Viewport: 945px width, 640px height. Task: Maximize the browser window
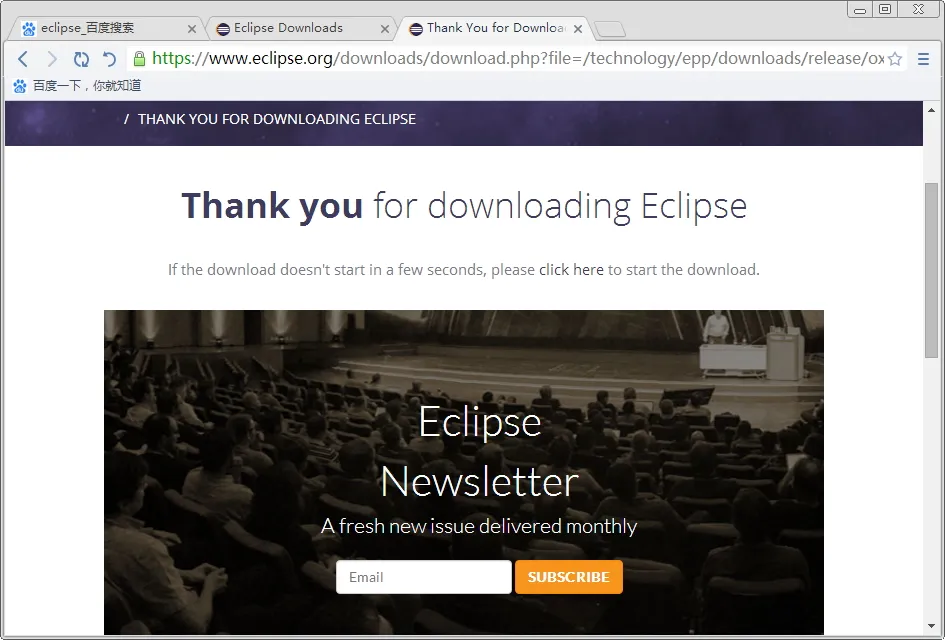coord(885,10)
